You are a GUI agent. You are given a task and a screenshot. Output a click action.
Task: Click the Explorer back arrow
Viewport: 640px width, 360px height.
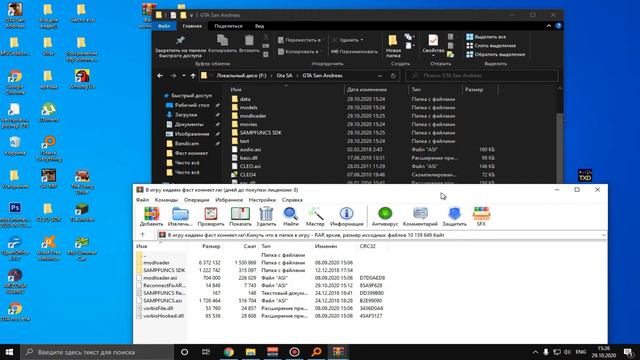(160, 76)
